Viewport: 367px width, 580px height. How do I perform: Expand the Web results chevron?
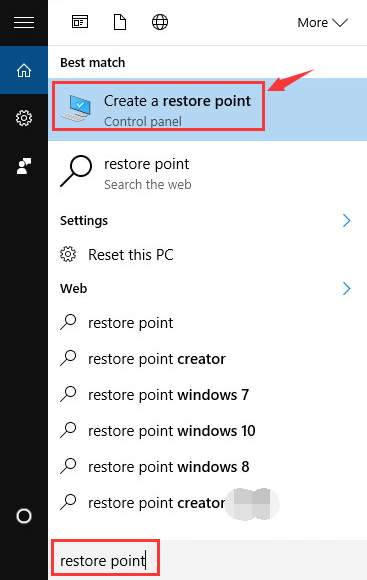click(346, 289)
